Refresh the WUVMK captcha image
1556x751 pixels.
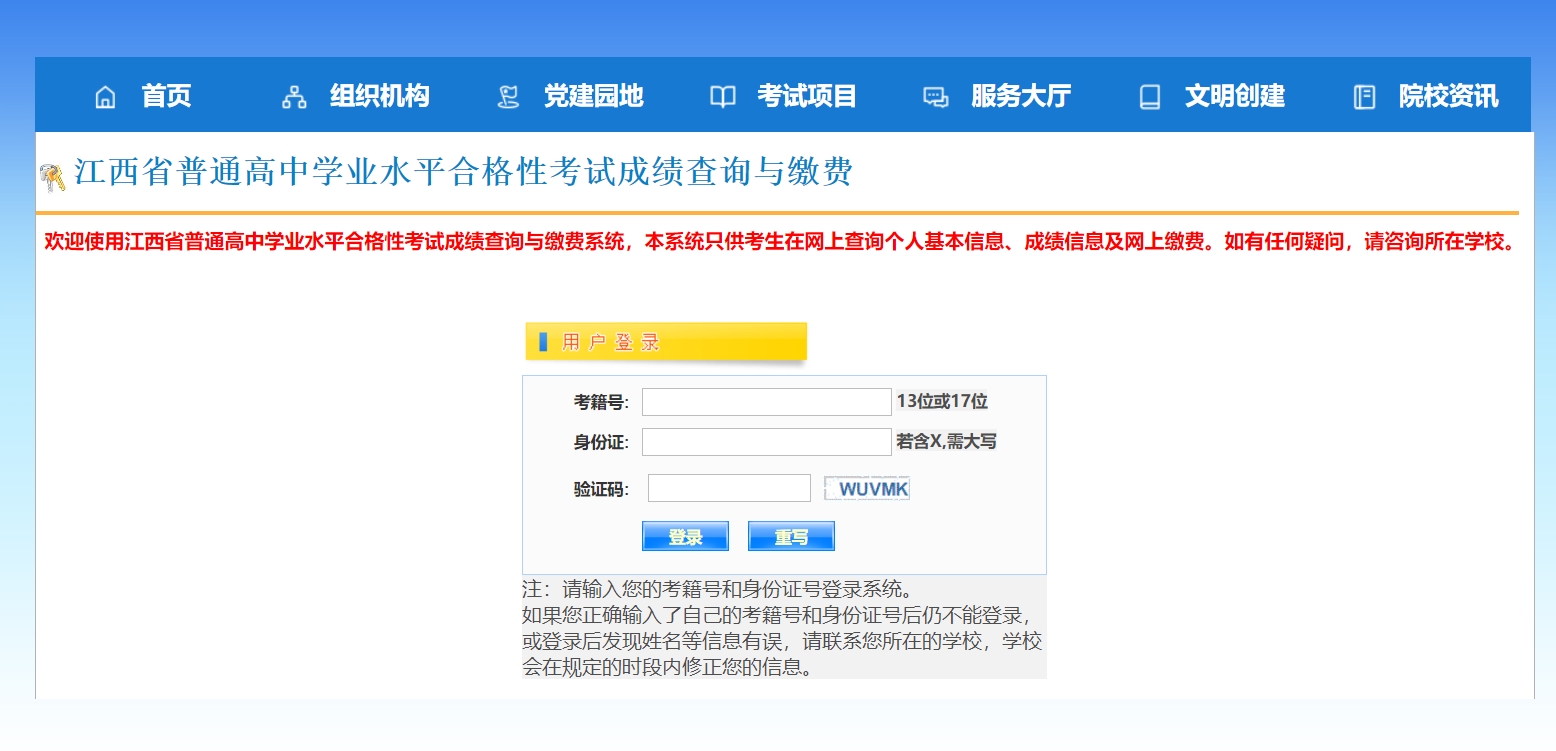click(x=867, y=489)
